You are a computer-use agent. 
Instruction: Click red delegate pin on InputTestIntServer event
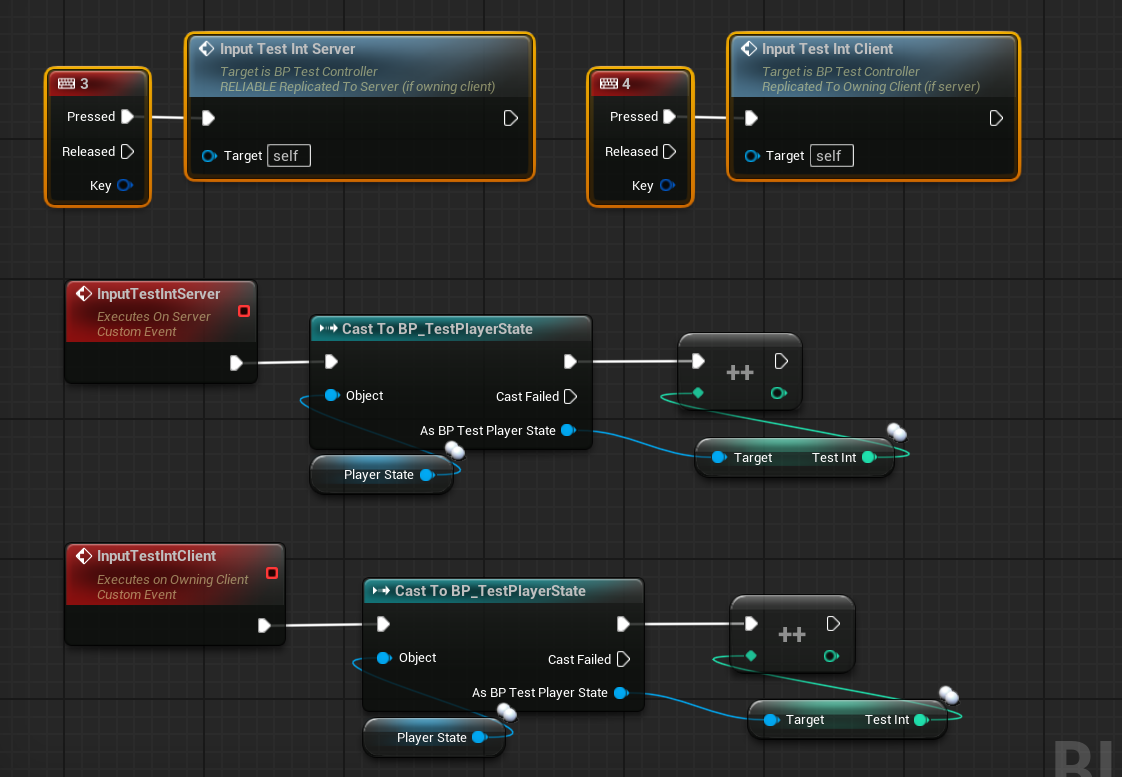(x=244, y=311)
